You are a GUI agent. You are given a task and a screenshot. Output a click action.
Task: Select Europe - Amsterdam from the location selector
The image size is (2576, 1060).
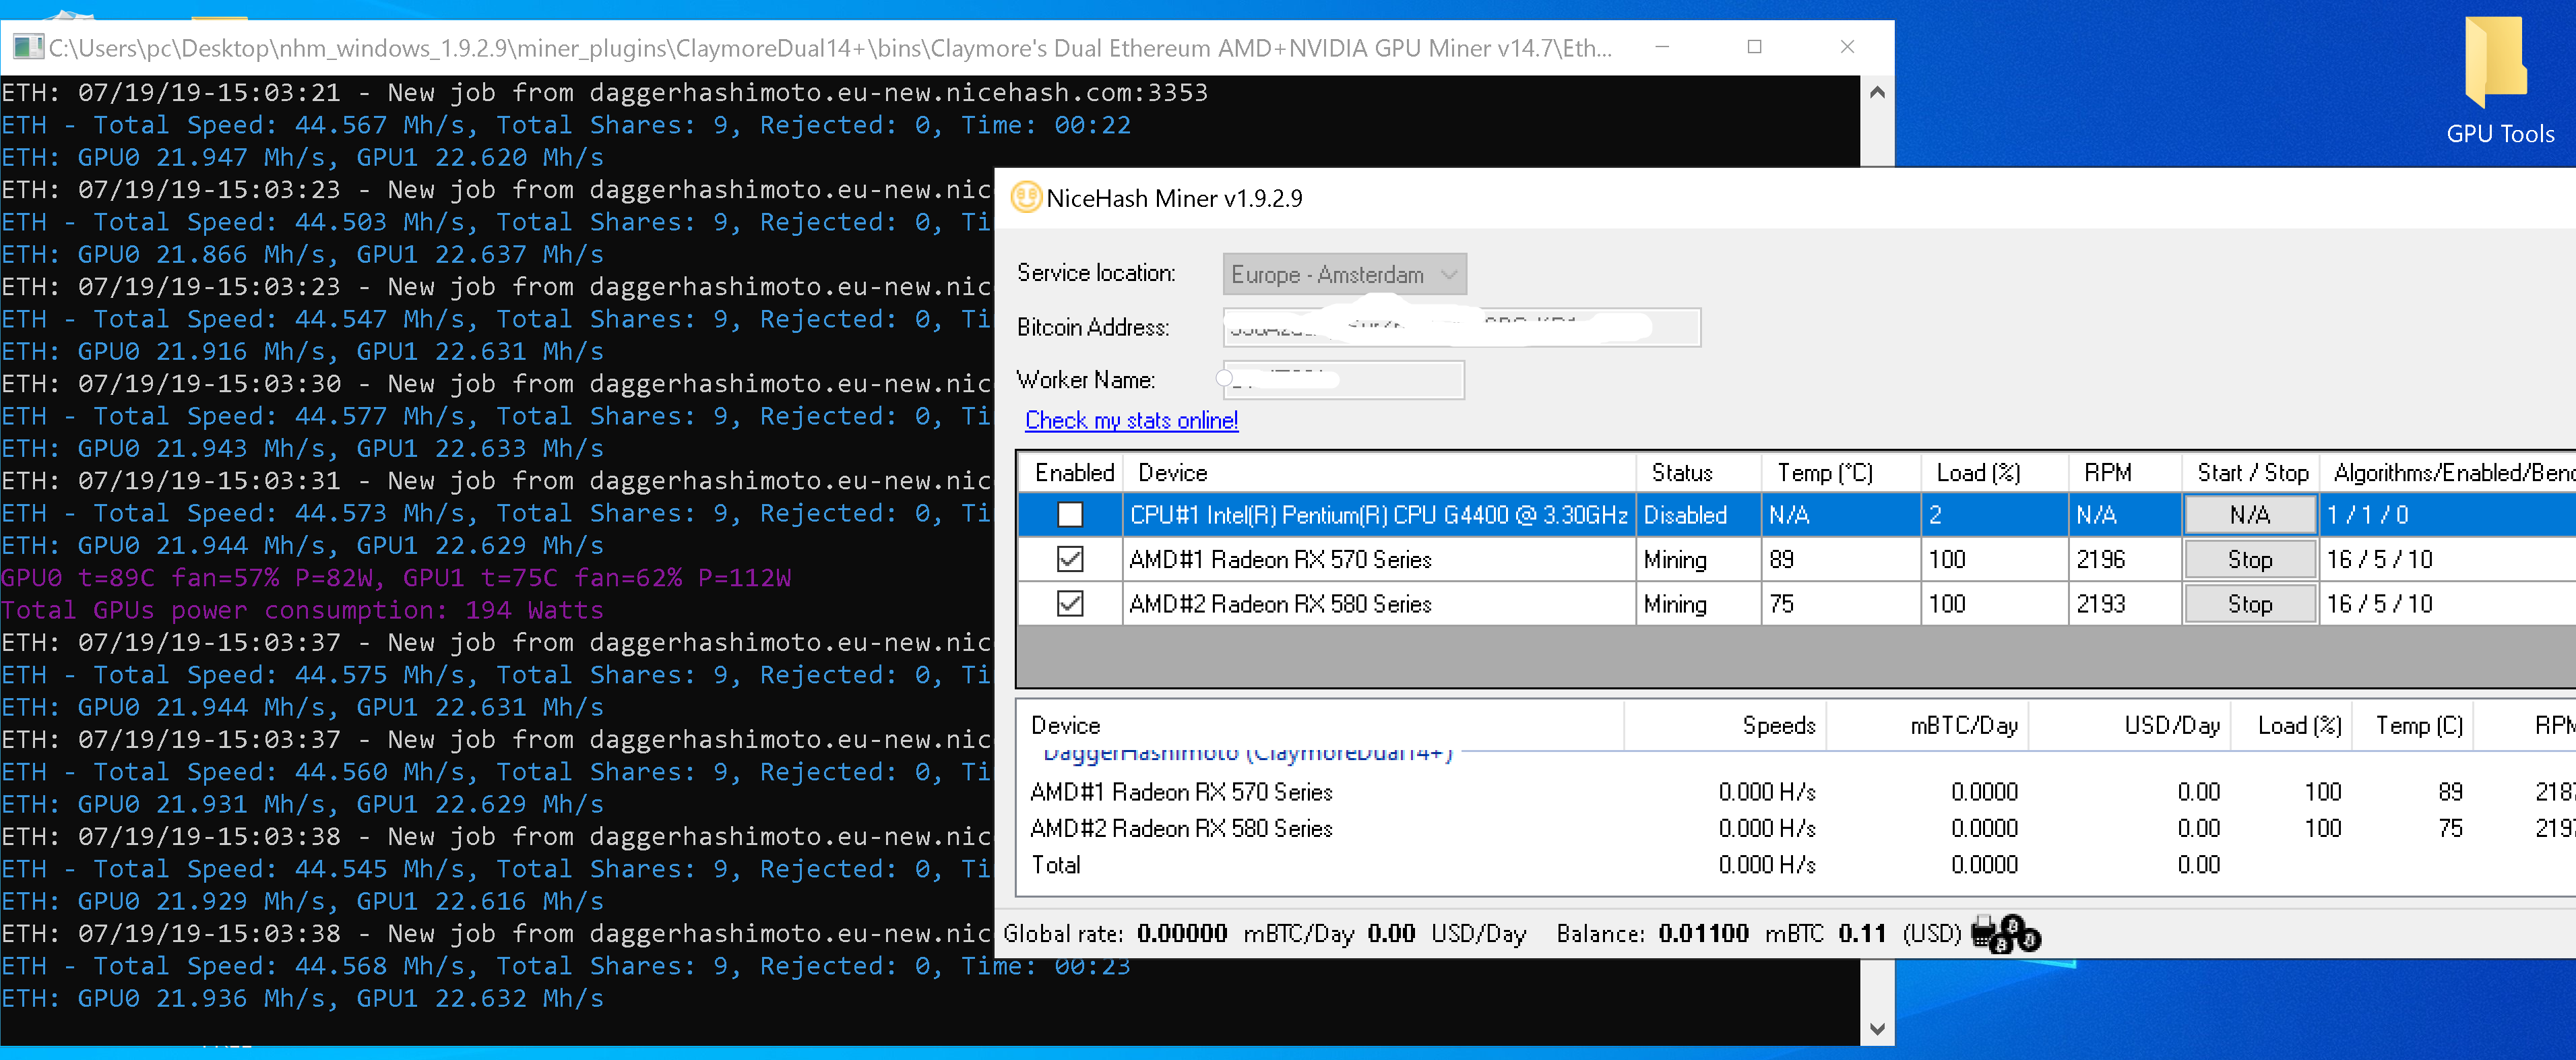click(1330, 273)
